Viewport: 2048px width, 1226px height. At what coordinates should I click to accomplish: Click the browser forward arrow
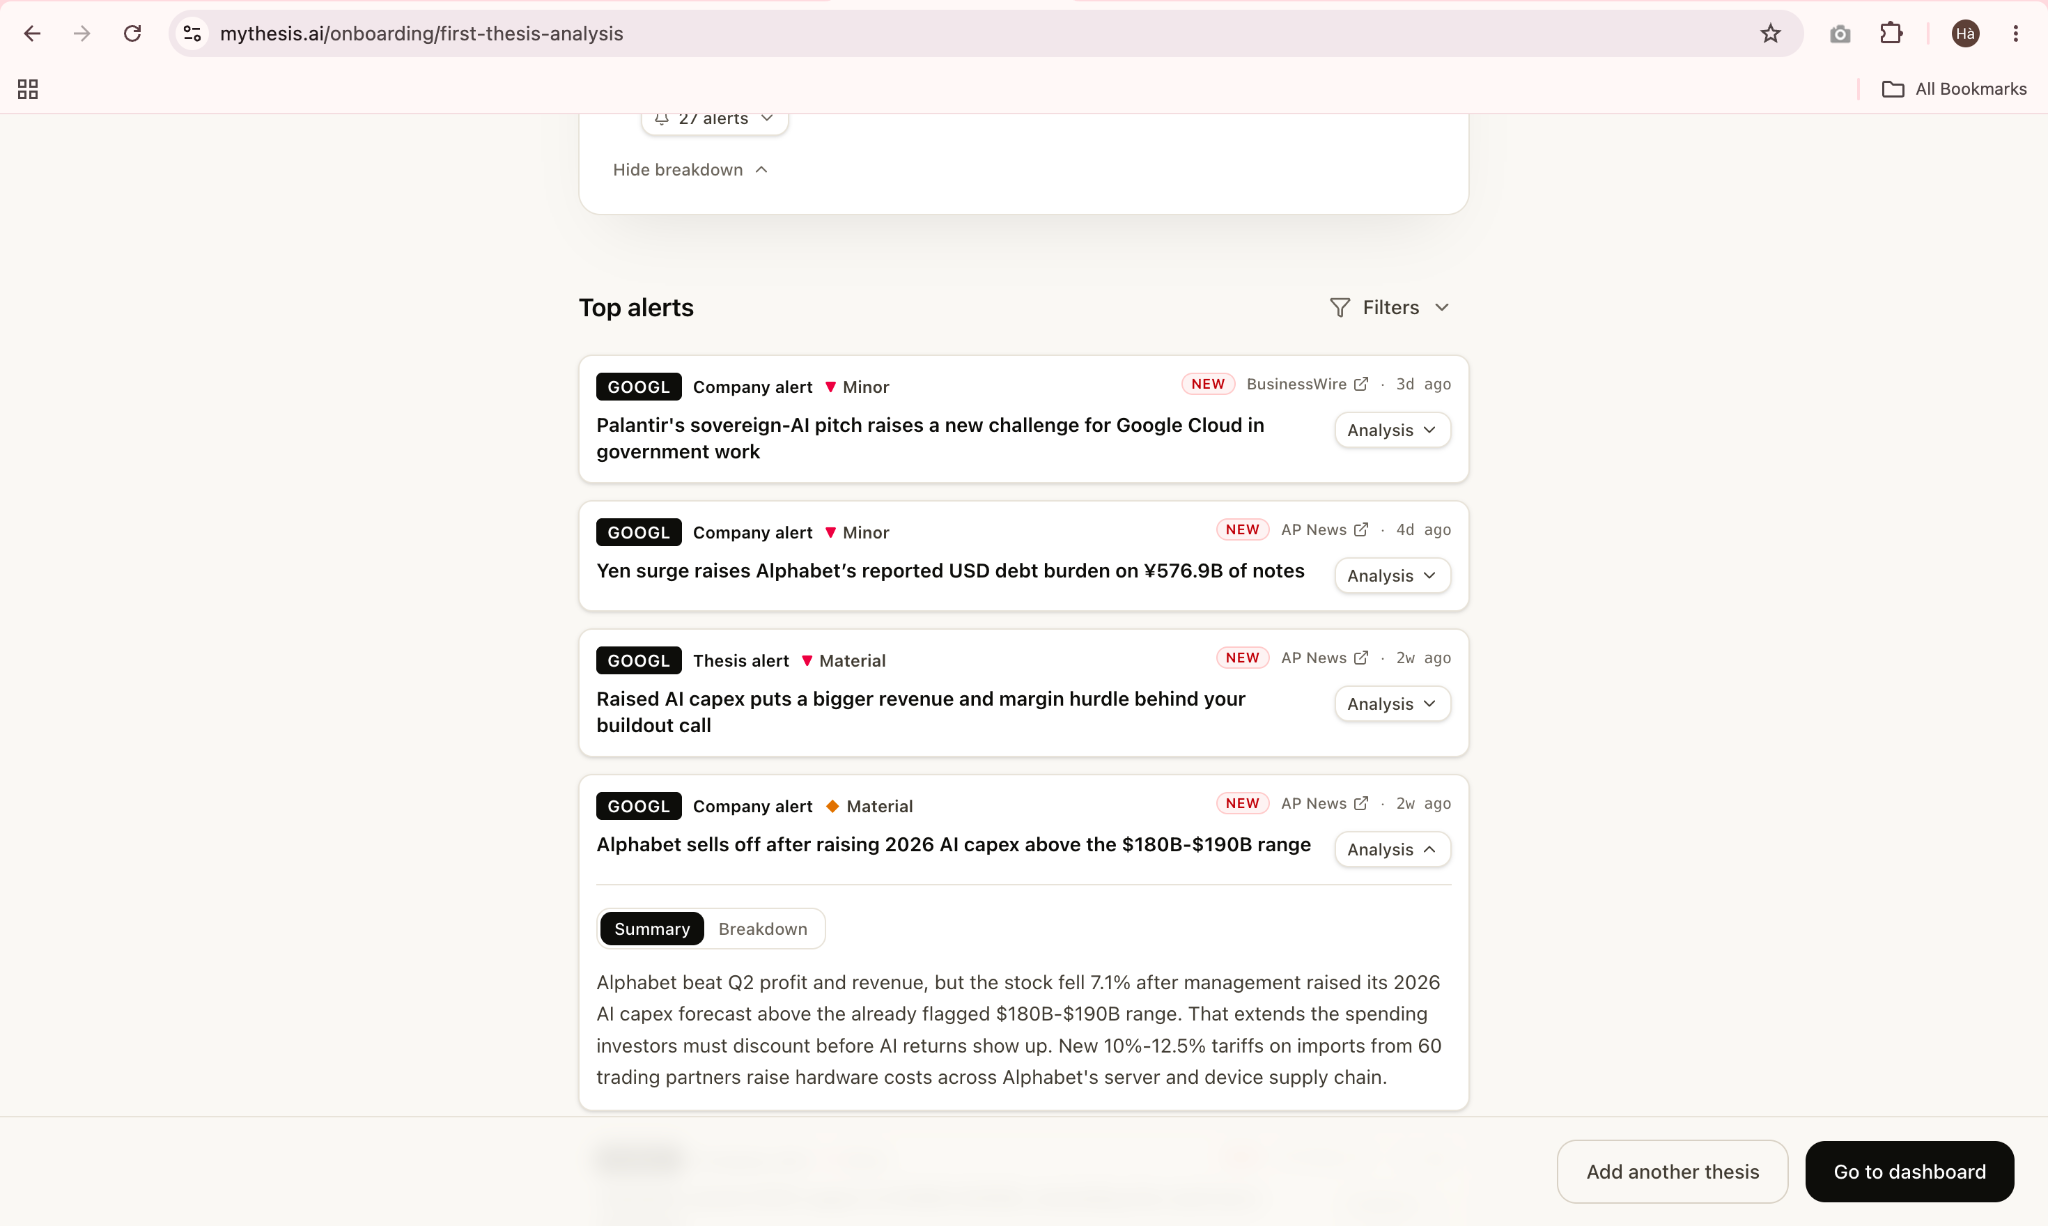82,34
